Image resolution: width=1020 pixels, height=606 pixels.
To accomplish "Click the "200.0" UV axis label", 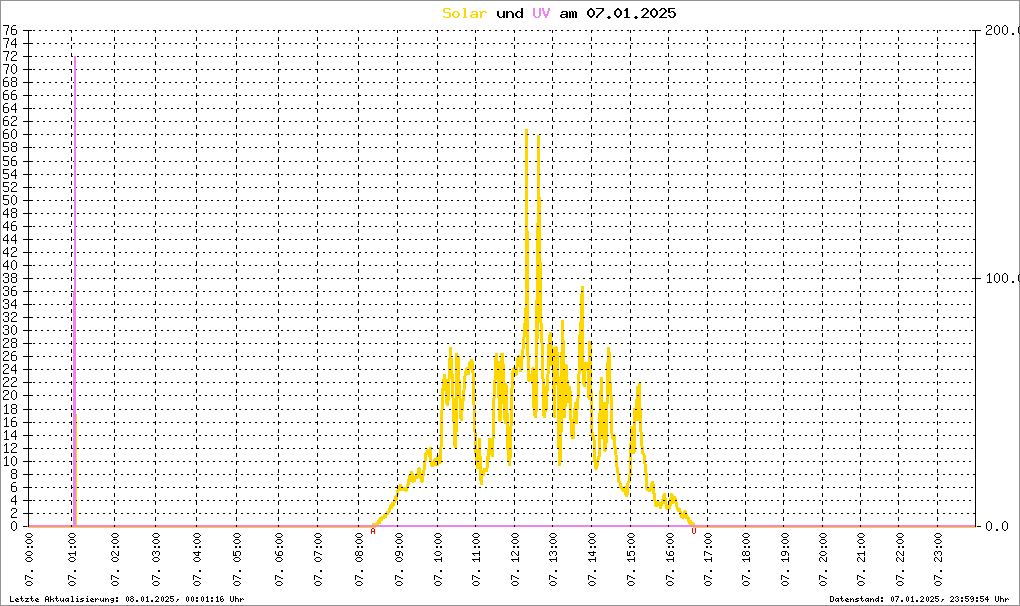I will (1000, 31).
